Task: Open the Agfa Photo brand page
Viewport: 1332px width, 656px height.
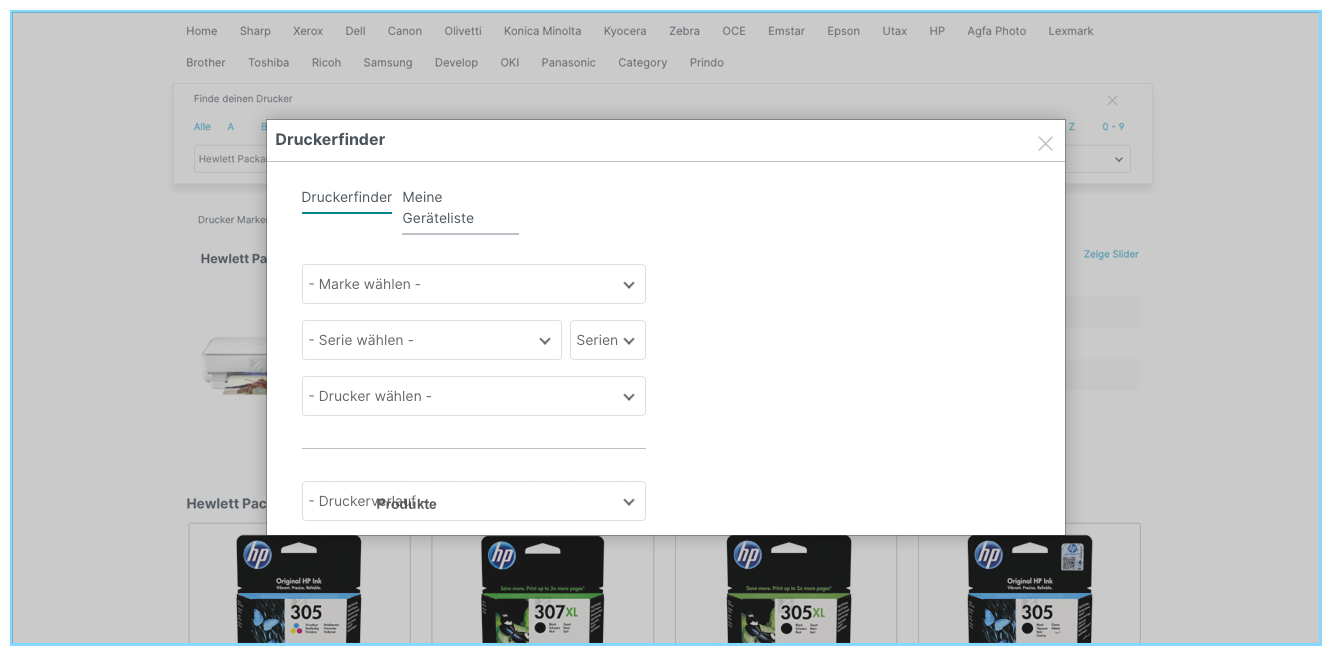Action: click(x=997, y=31)
